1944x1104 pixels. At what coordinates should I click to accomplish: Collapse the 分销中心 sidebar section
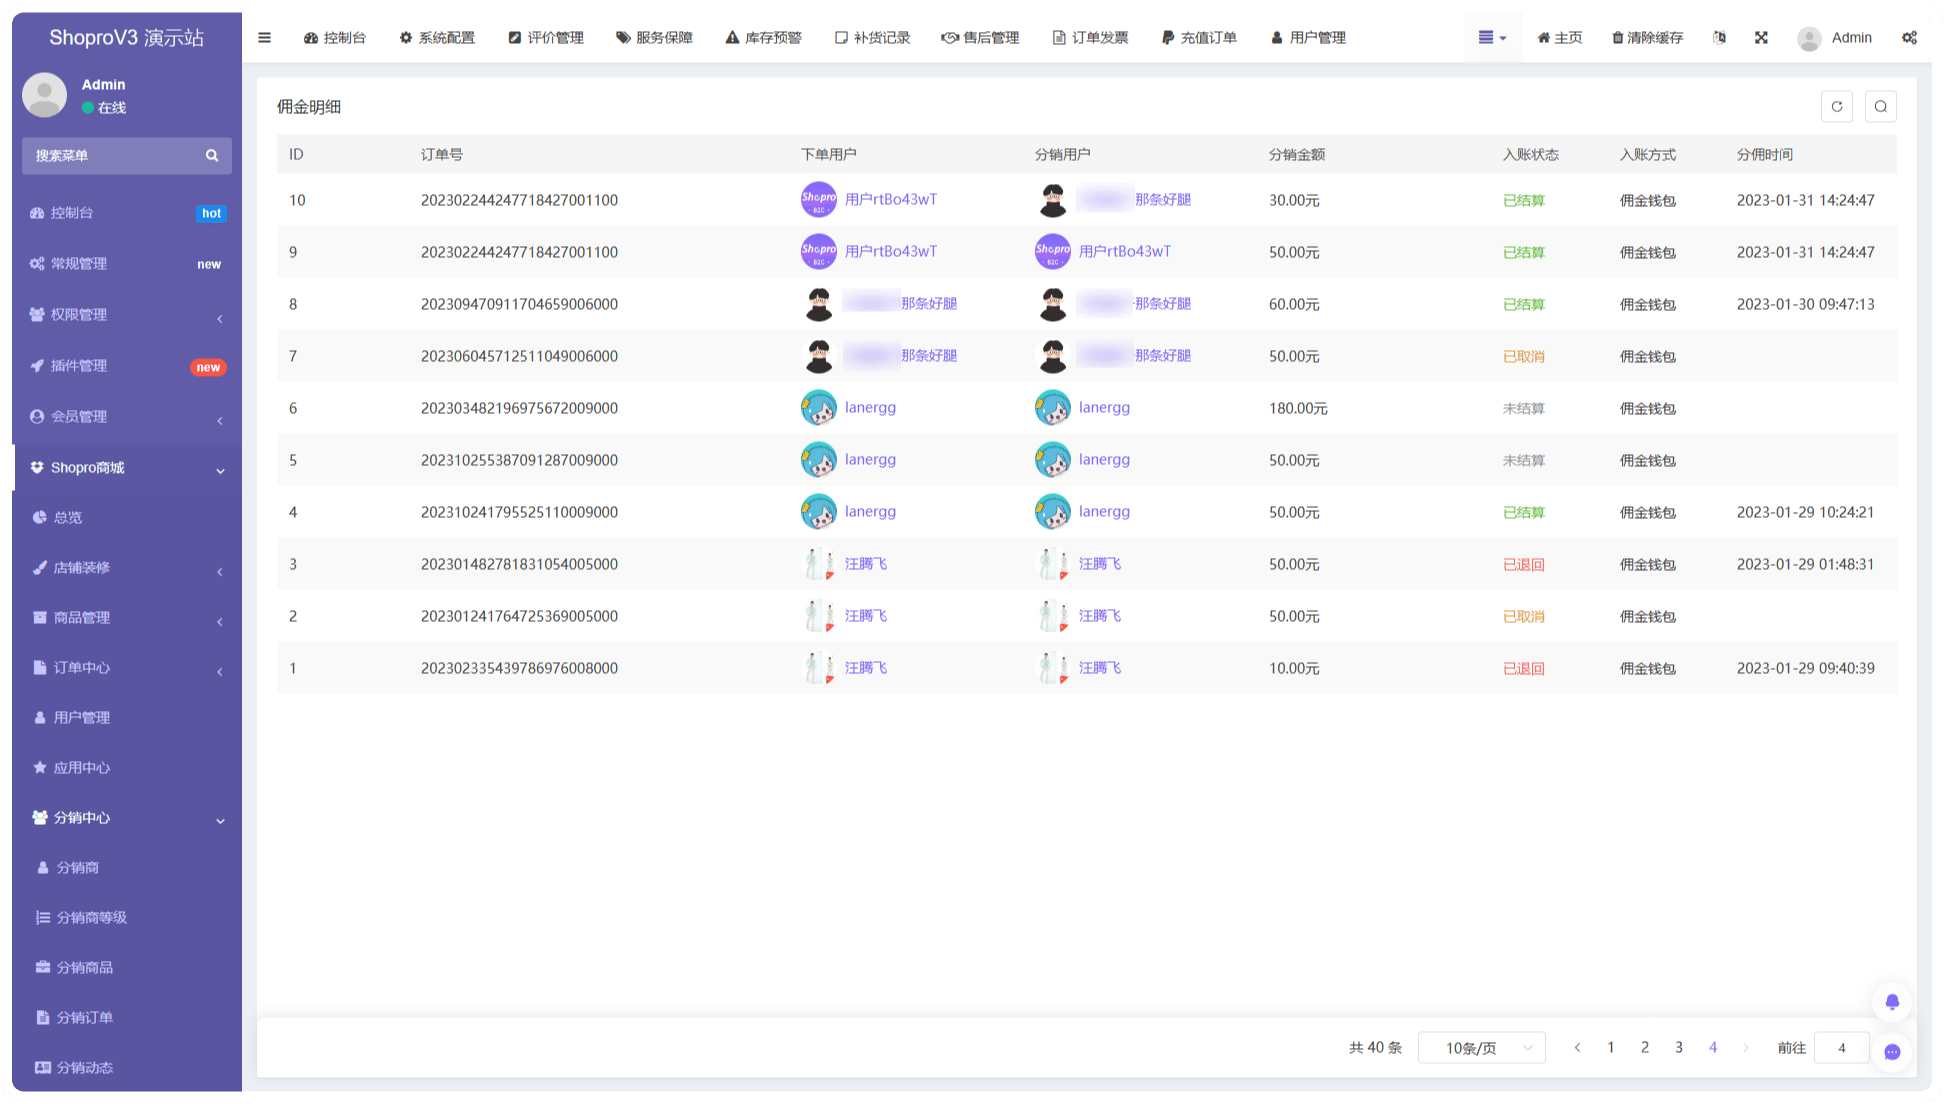click(126, 818)
